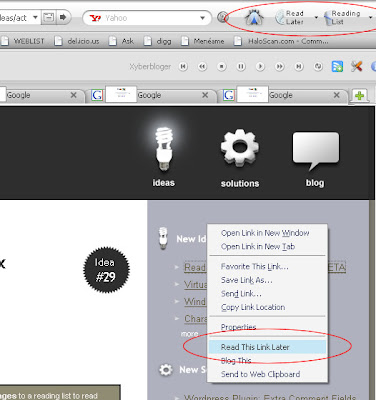Screen dimensions: 376x400
Task: Open a new tab with the green plus button
Action: click(359, 96)
